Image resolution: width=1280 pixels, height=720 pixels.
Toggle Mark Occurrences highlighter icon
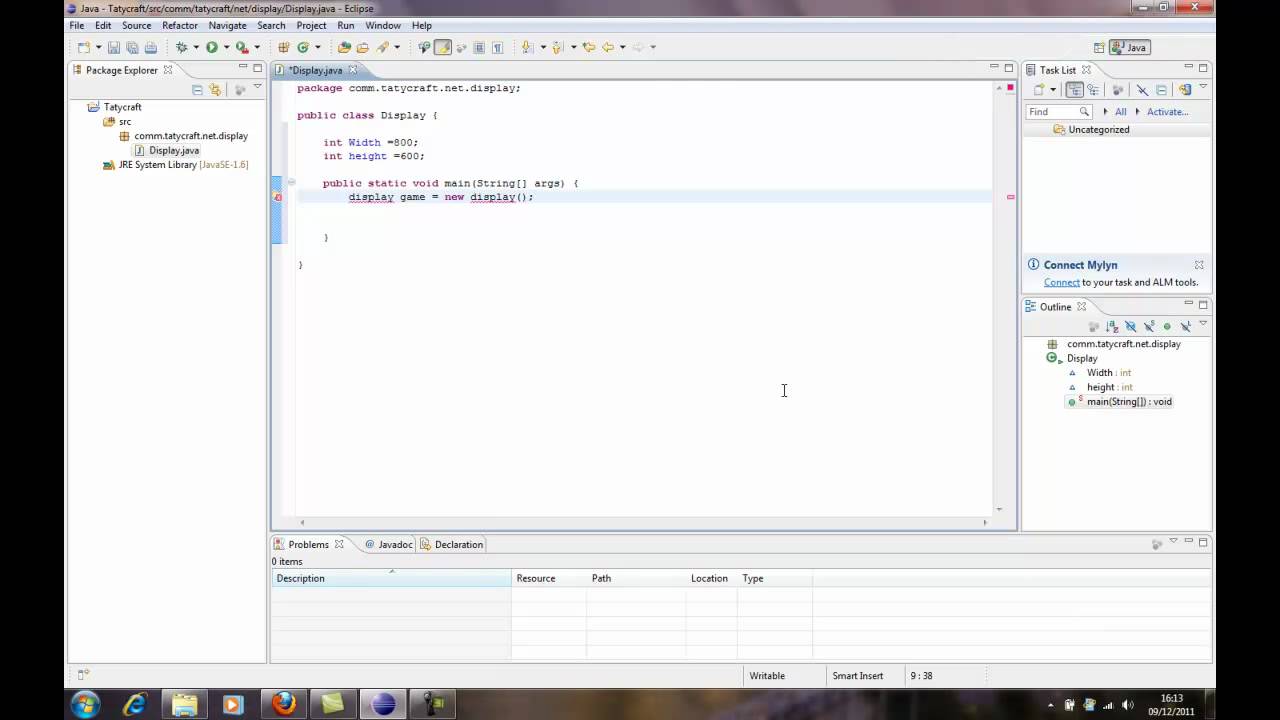(443, 47)
